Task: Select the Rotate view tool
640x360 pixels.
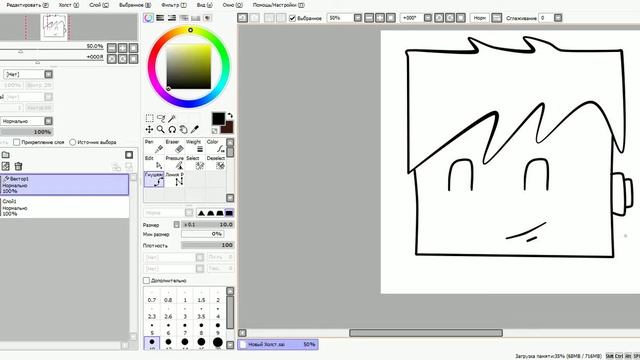Action: (172, 129)
